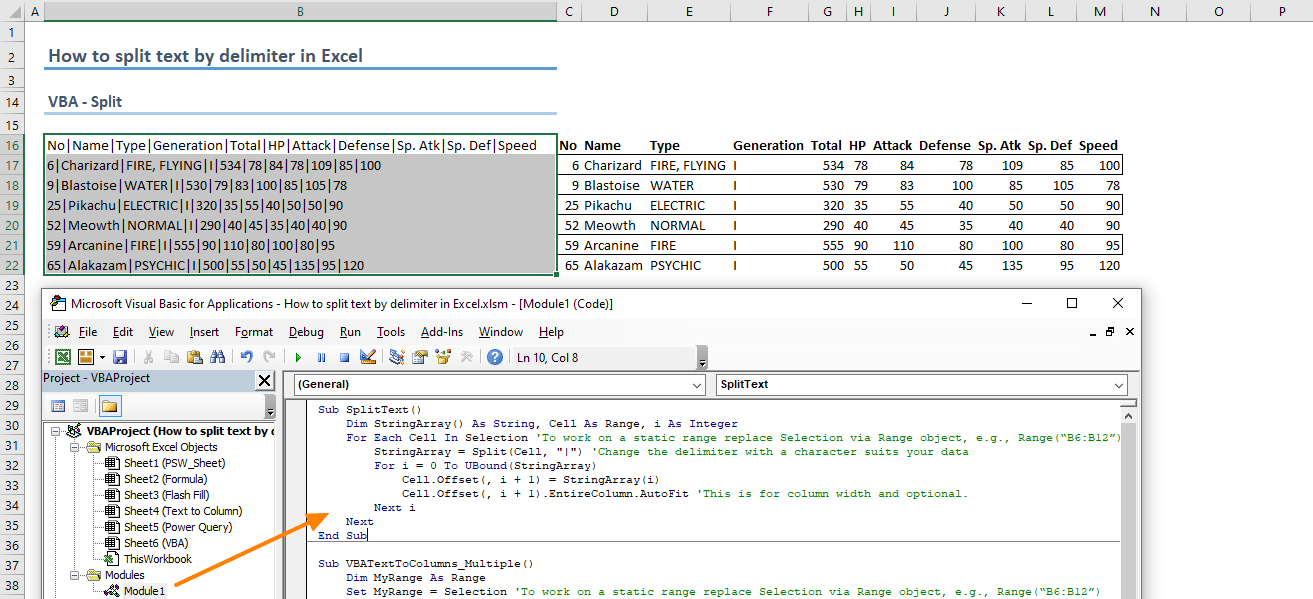Select ThisWorkbook in project tree

click(157, 559)
